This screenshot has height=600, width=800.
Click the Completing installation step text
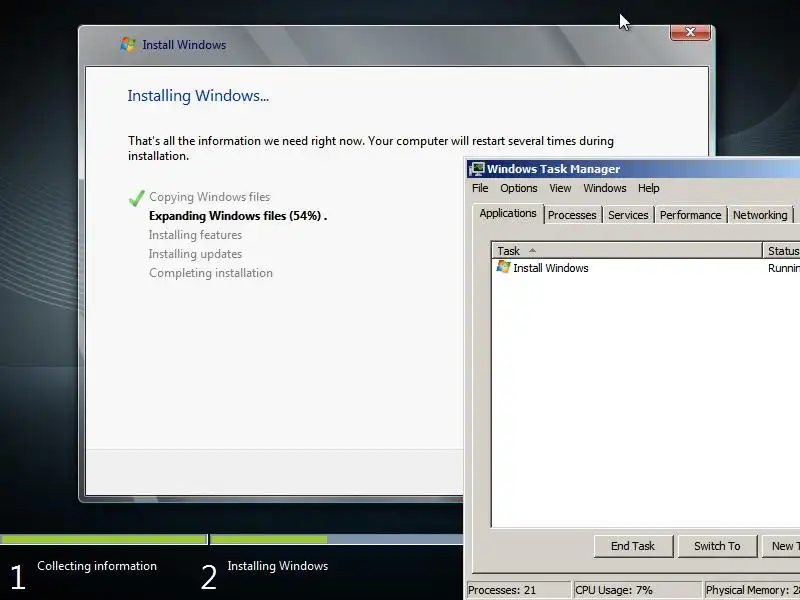pos(211,273)
